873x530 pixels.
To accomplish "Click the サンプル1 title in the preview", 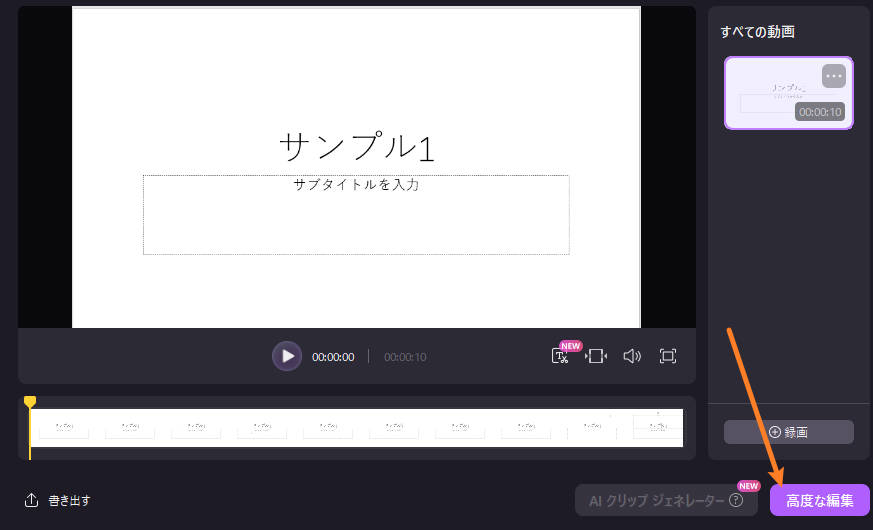I will click(x=356, y=146).
